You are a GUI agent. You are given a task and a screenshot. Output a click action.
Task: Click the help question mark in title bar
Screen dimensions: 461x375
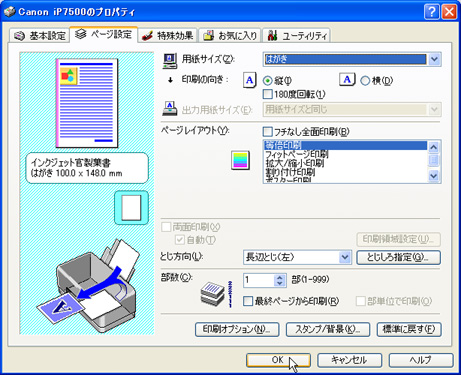click(x=432, y=12)
